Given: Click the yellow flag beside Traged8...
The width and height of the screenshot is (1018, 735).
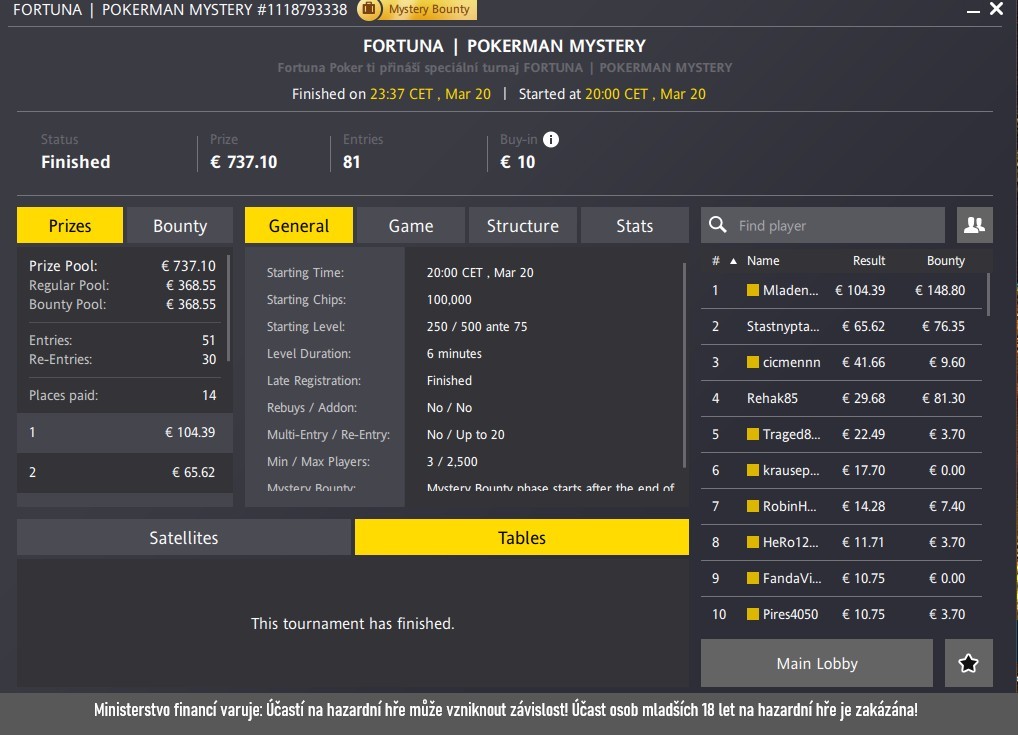Looking at the screenshot, I should point(752,434).
